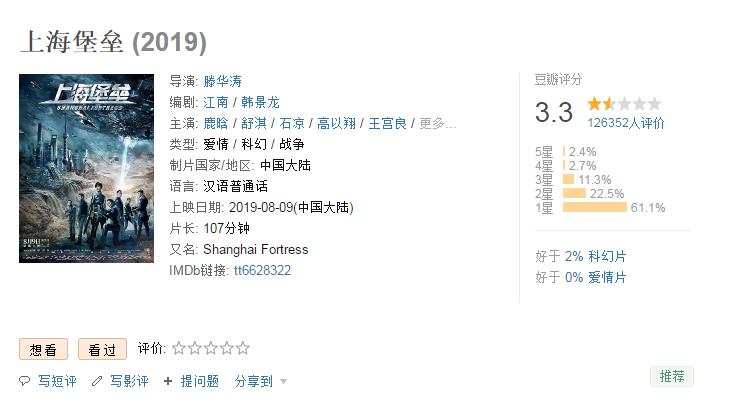Open the IMDb link tt6628322
733x418 pixels.
pos(262,271)
